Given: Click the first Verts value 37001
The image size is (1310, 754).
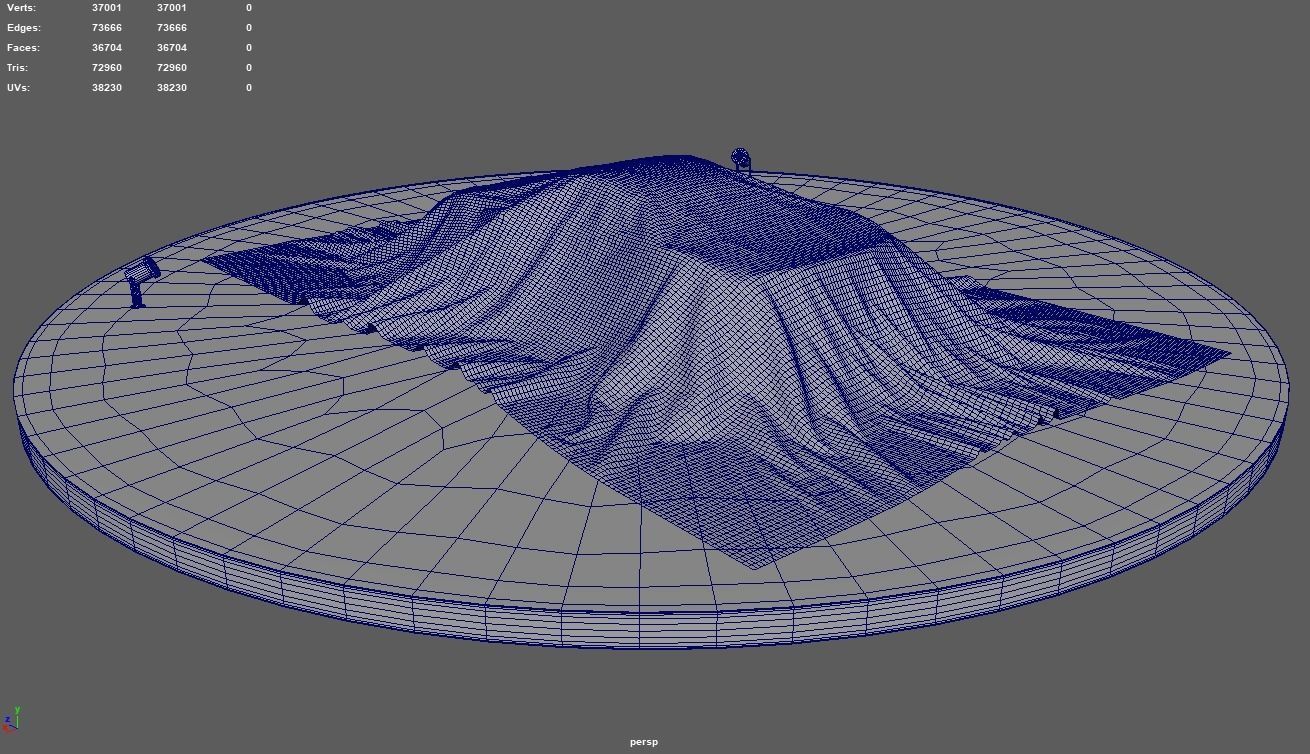Looking at the screenshot, I should (107, 8).
